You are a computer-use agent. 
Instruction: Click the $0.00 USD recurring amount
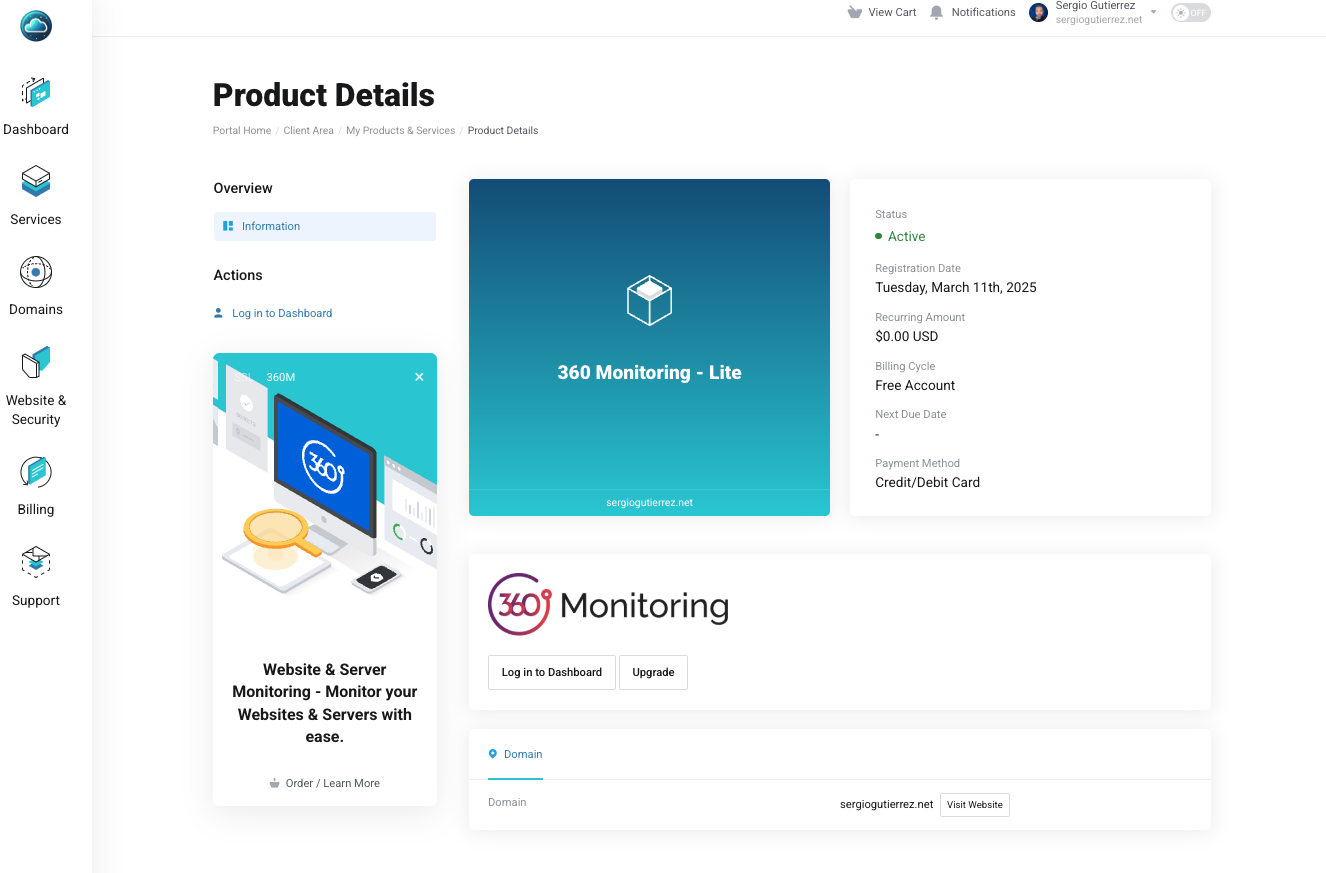(906, 336)
